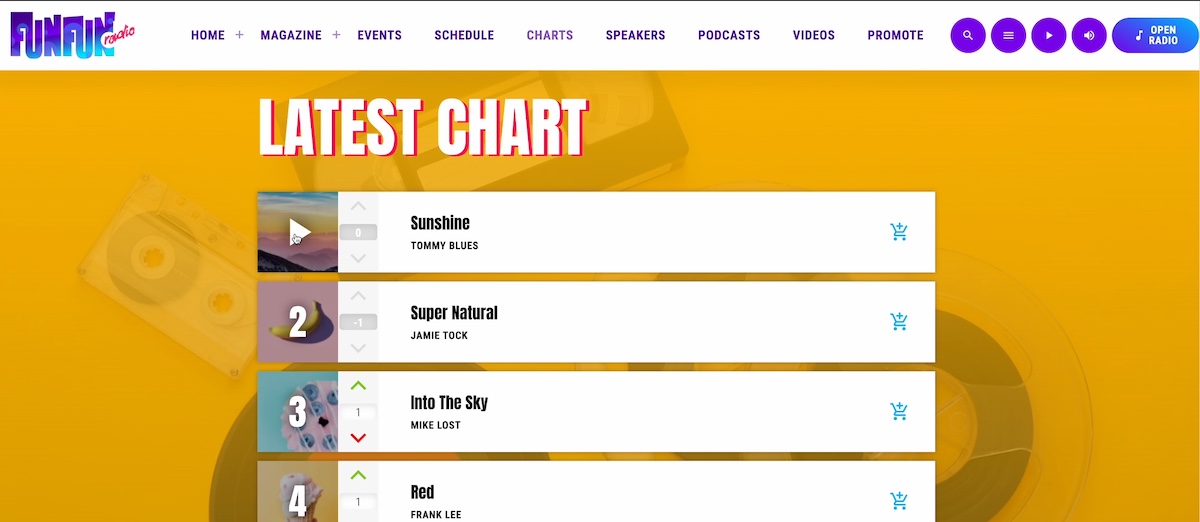Click the Open Radio button

coord(1155,35)
